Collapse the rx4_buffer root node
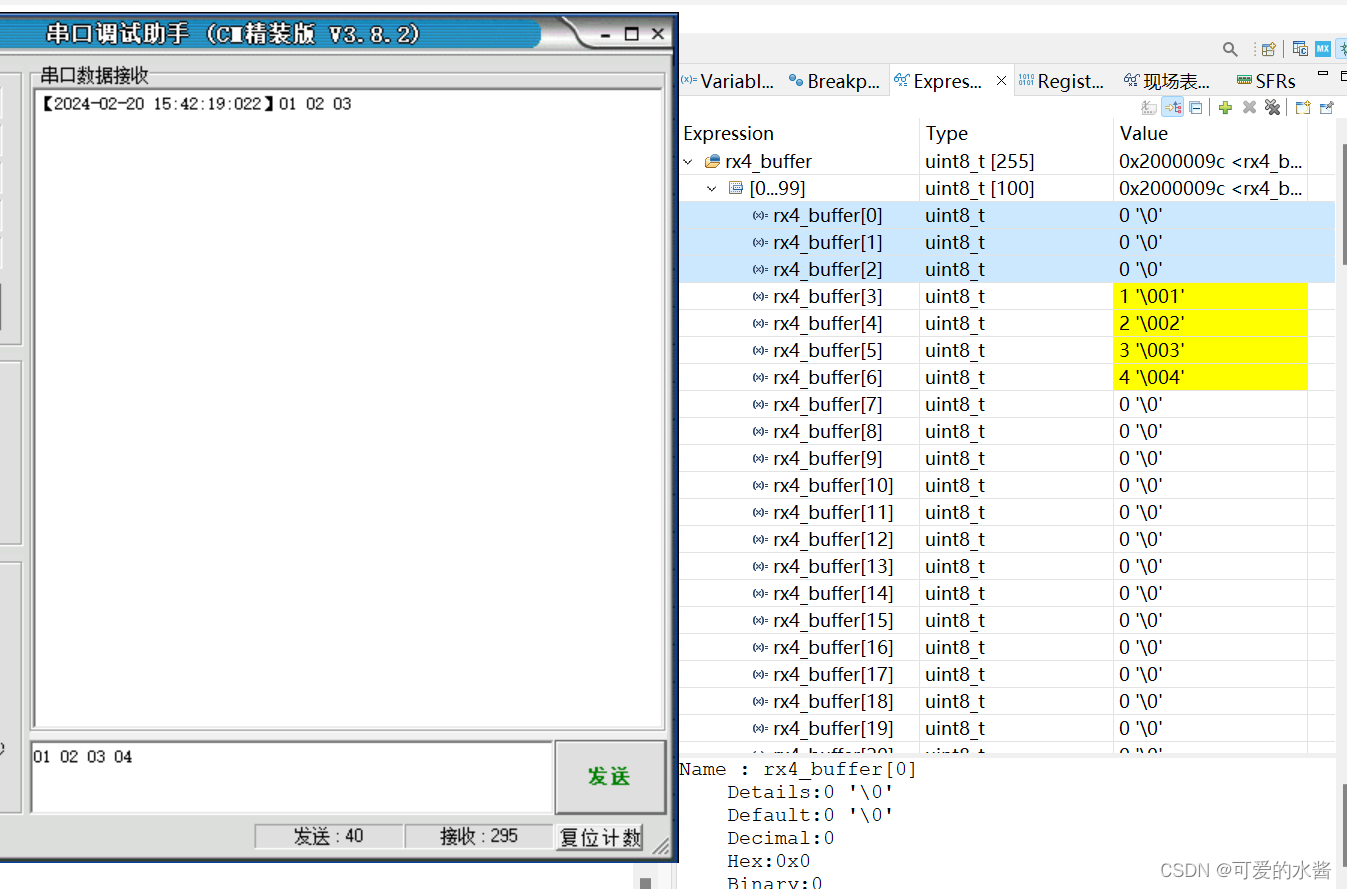Viewport: 1347px width, 889px height. pyautogui.click(x=688, y=162)
